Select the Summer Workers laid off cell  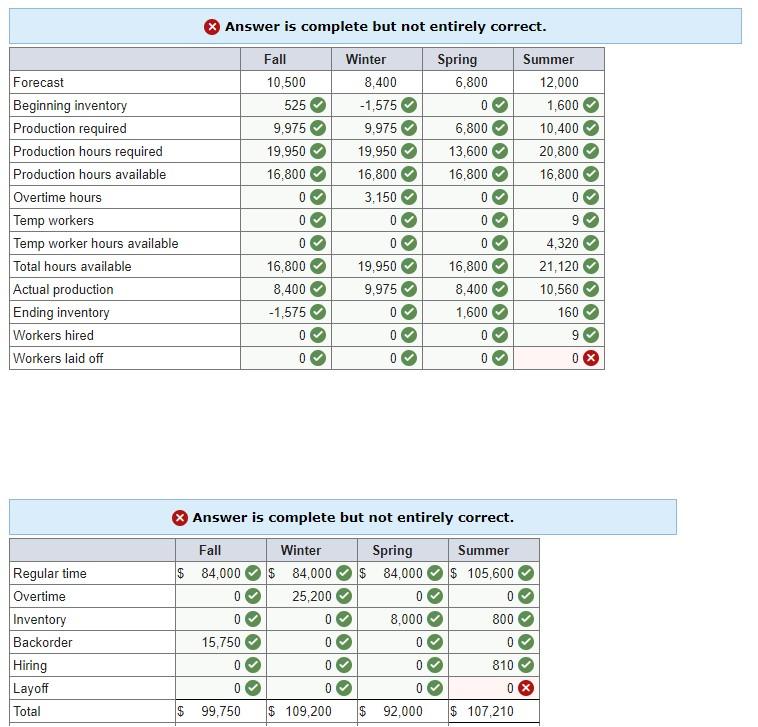pyautogui.click(x=559, y=358)
